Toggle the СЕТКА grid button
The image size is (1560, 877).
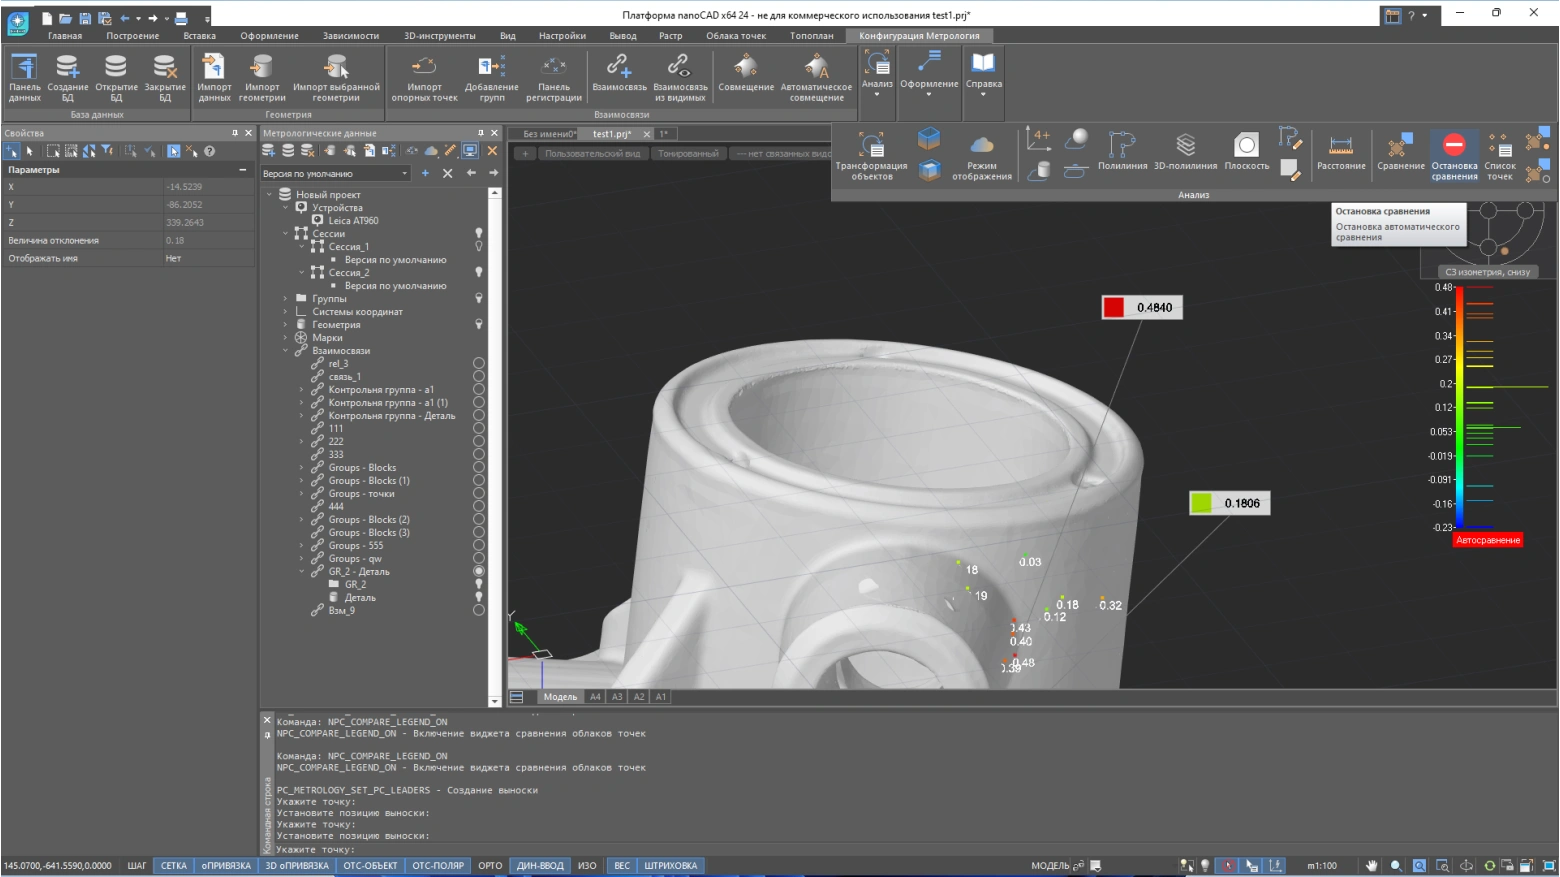click(174, 866)
